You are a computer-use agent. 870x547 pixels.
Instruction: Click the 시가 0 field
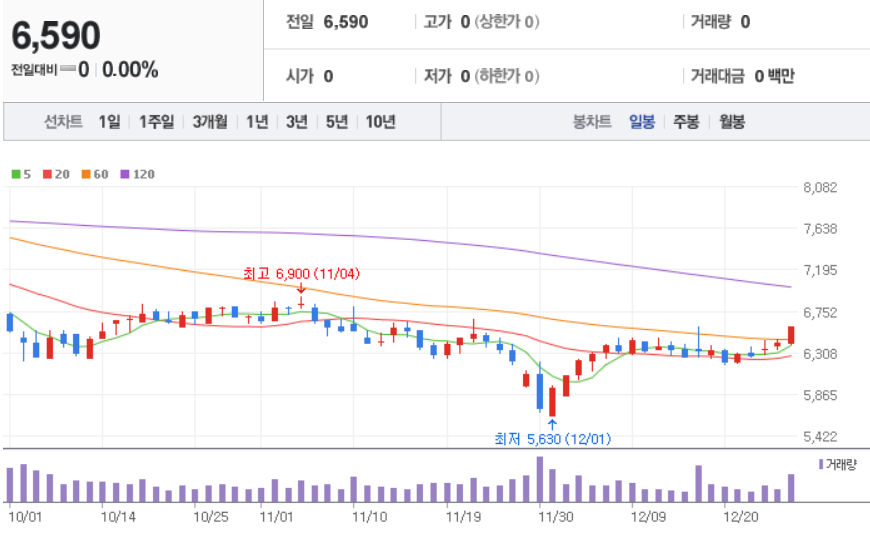pos(310,76)
